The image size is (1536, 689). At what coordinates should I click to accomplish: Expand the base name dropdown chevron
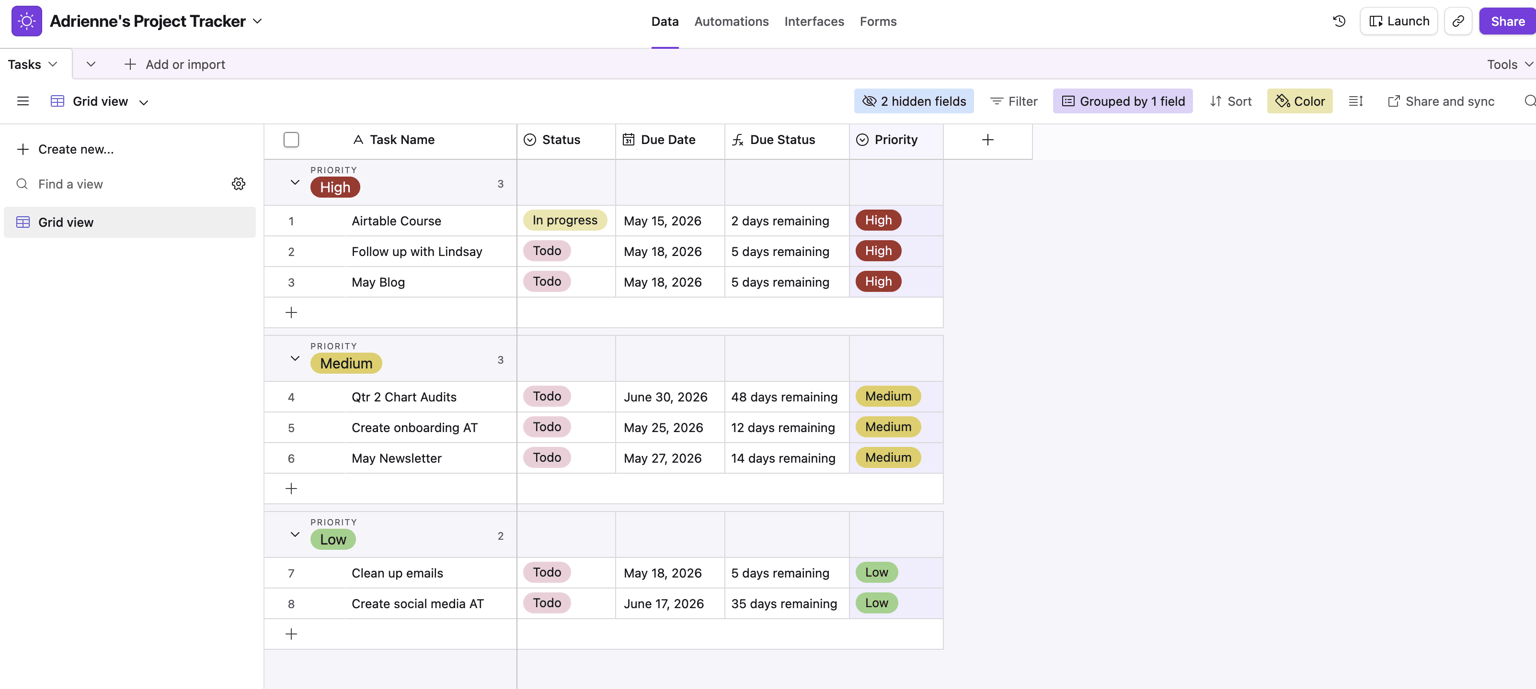[258, 21]
